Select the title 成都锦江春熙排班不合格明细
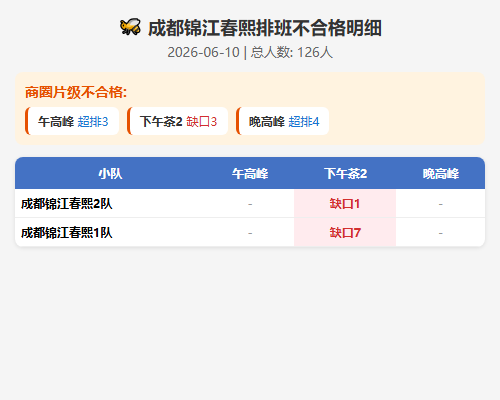The image size is (500, 400). point(265,28)
